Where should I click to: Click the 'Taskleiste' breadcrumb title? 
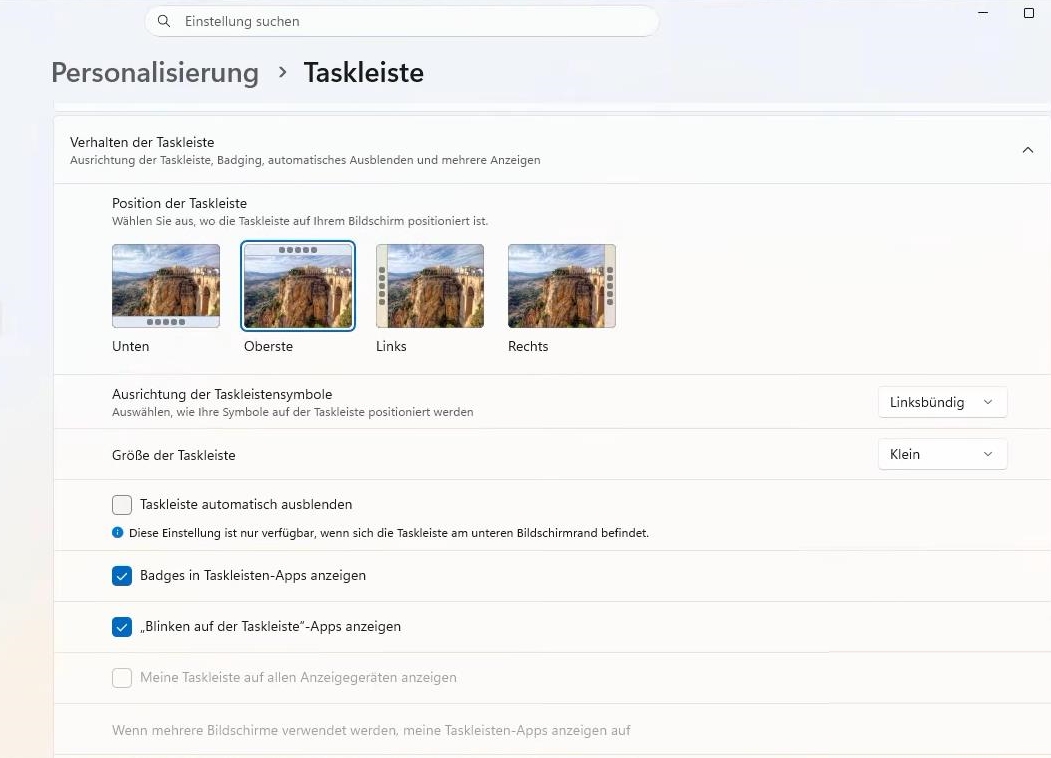[x=363, y=72]
